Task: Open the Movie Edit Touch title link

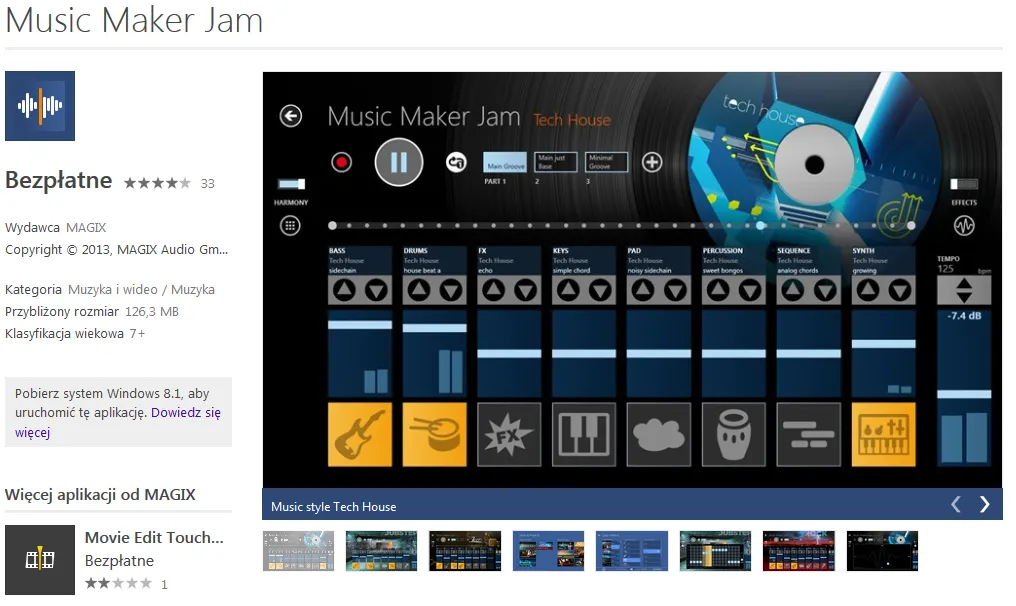Action: 154,537
